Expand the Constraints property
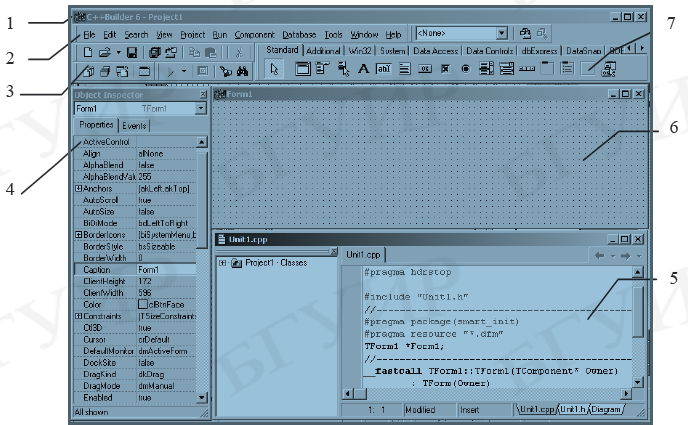 pos(78,316)
